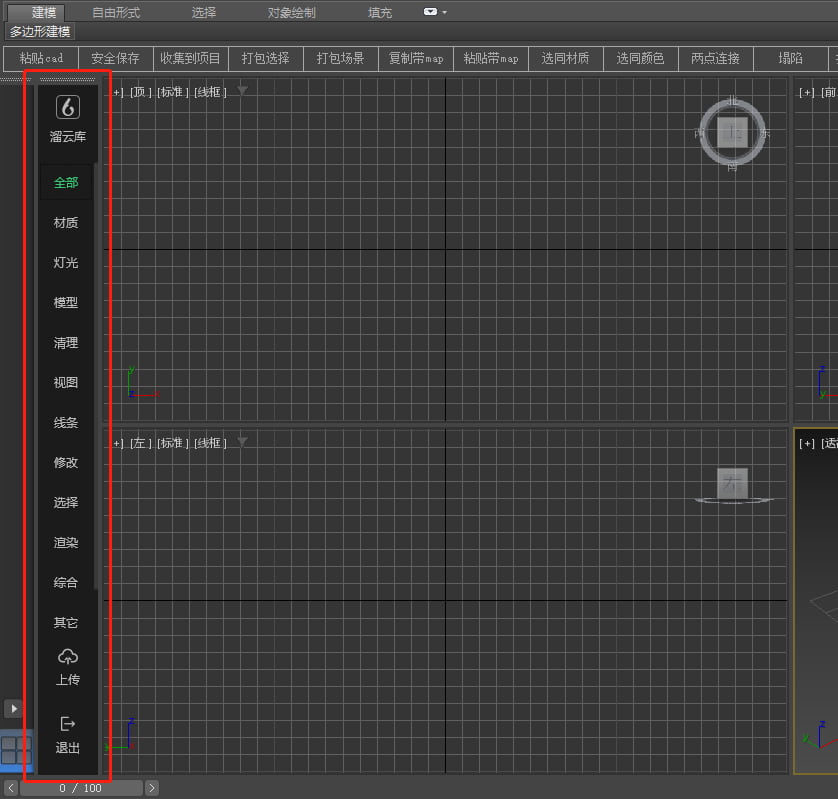Screen dimensions: 838x799
Task: Select 材质 category in sidebar
Action: click(x=66, y=222)
